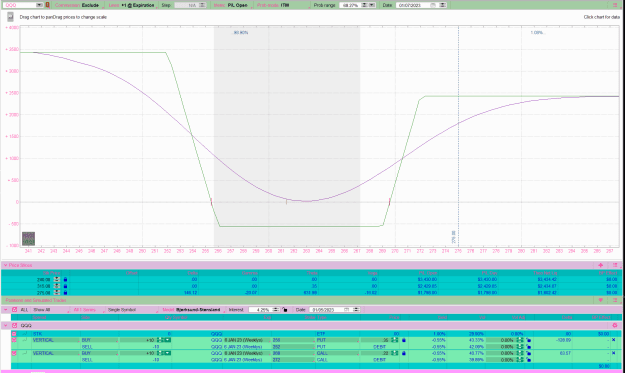Image resolution: width=625 pixels, height=373 pixels.
Task: Collapse the QQQ symbol group
Action: pyautogui.click(x=6, y=326)
